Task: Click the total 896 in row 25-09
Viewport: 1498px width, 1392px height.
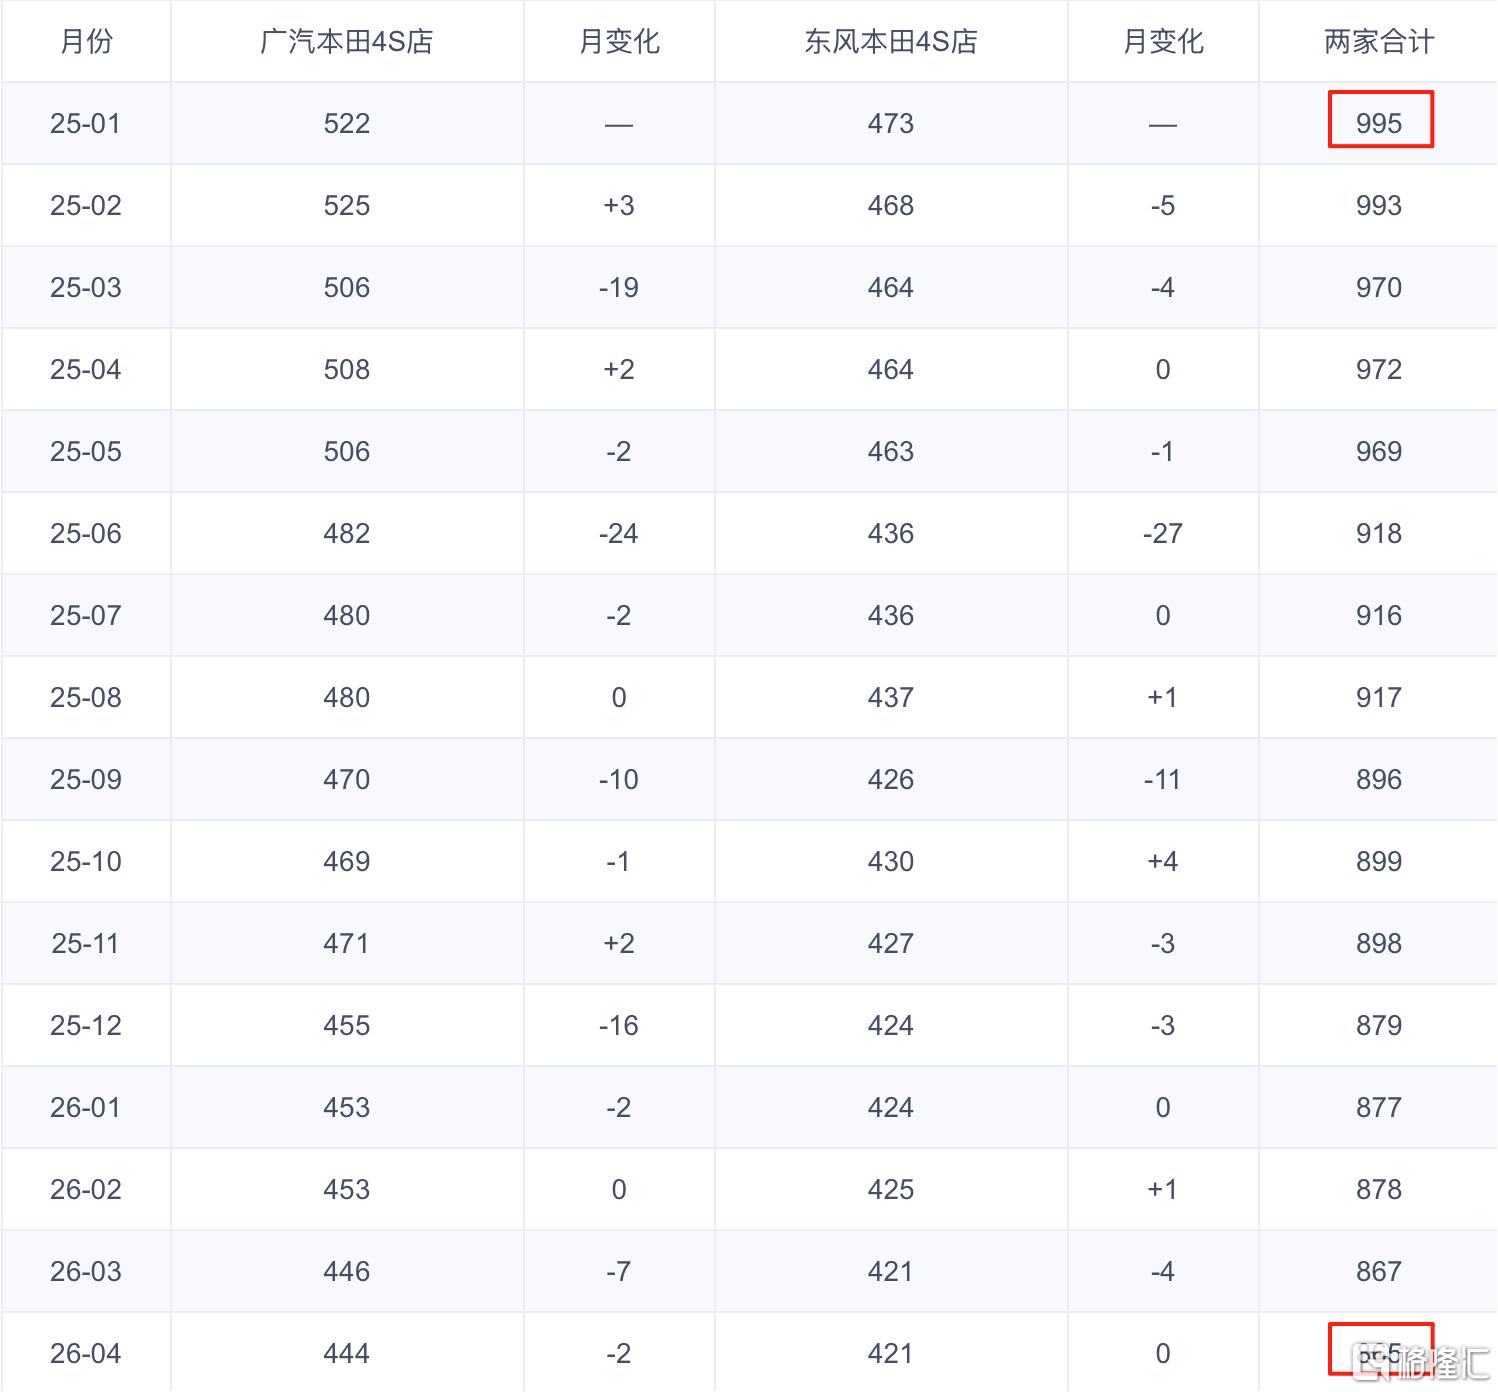Action: pos(1379,779)
